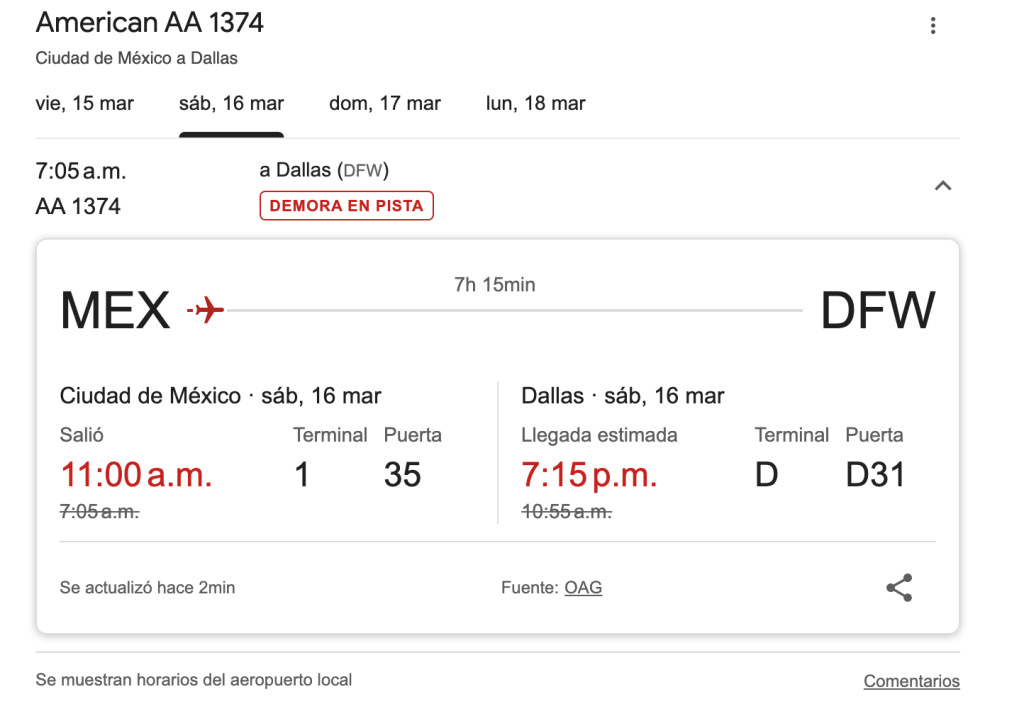1024x716 pixels.
Task: Open the OAG source link
Action: [x=582, y=587]
